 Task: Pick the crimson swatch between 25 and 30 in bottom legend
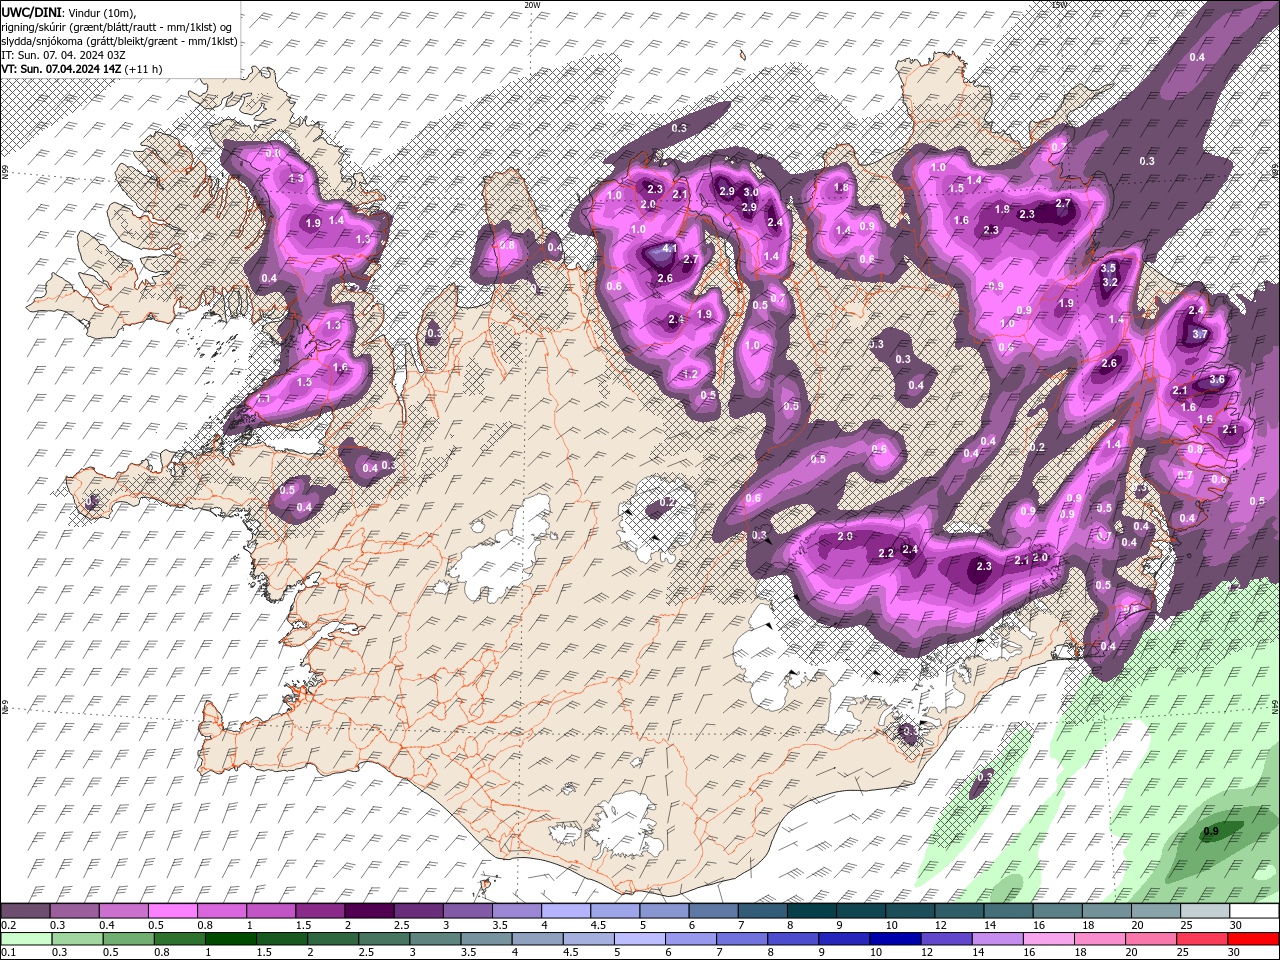[x=1202, y=938]
